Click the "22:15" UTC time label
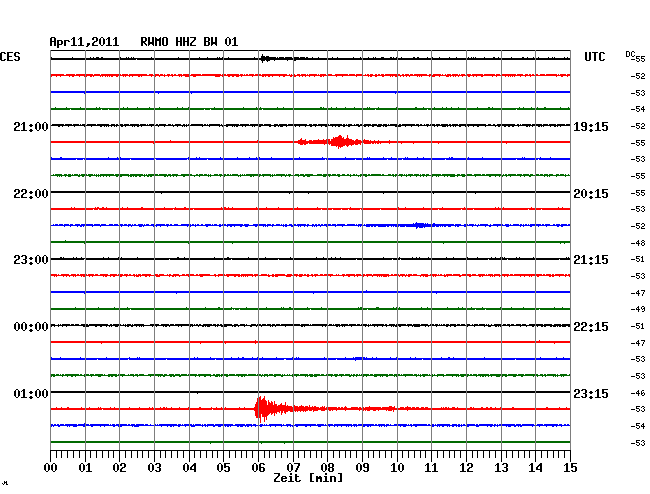This screenshot has height=494, width=650. [x=591, y=327]
